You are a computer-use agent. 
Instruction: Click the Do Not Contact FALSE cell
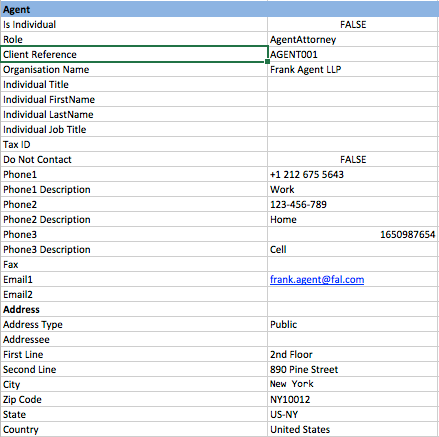pyautogui.click(x=353, y=159)
